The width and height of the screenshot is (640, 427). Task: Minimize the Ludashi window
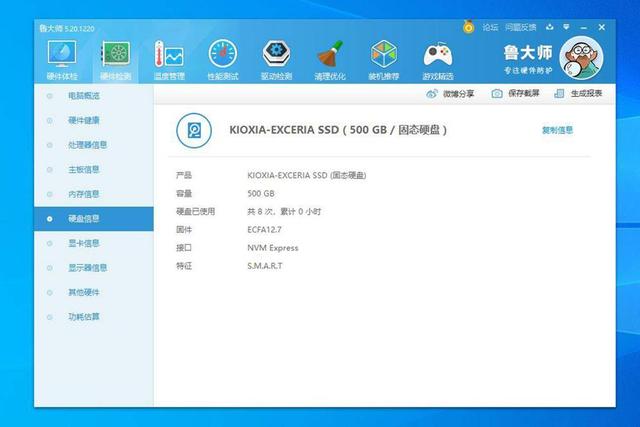pyautogui.click(x=584, y=27)
